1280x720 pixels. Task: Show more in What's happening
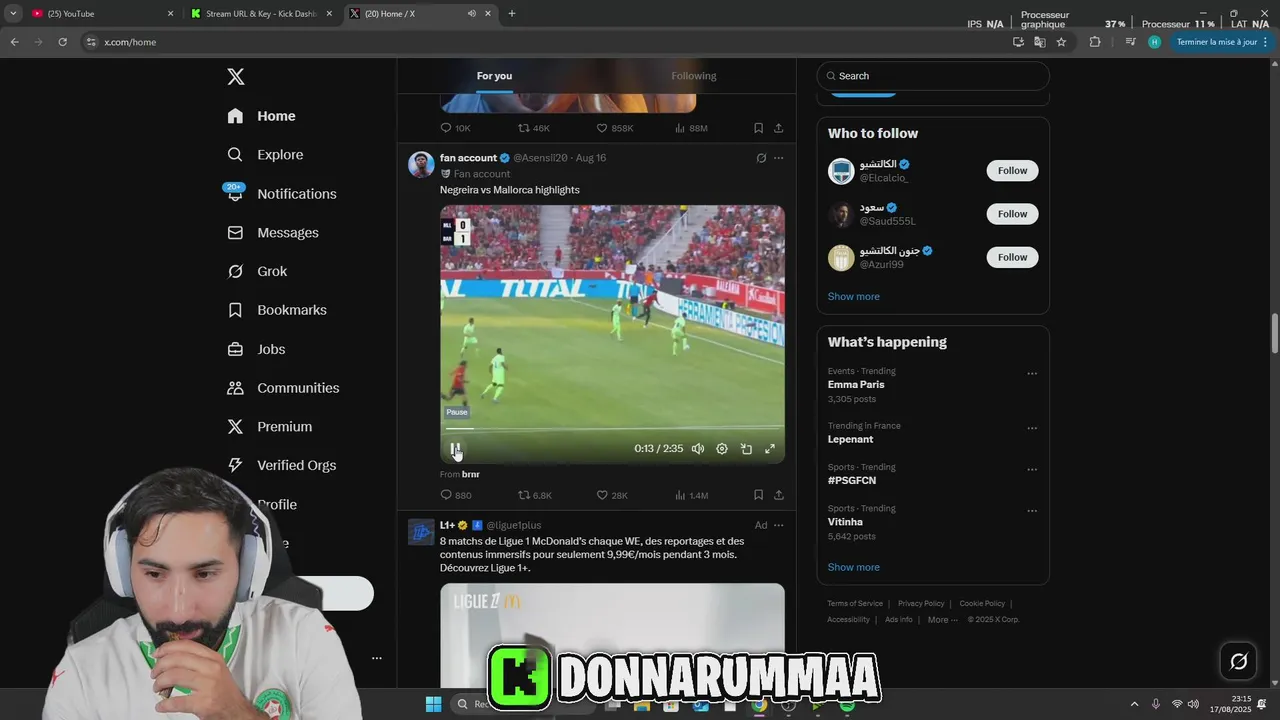pos(854,567)
